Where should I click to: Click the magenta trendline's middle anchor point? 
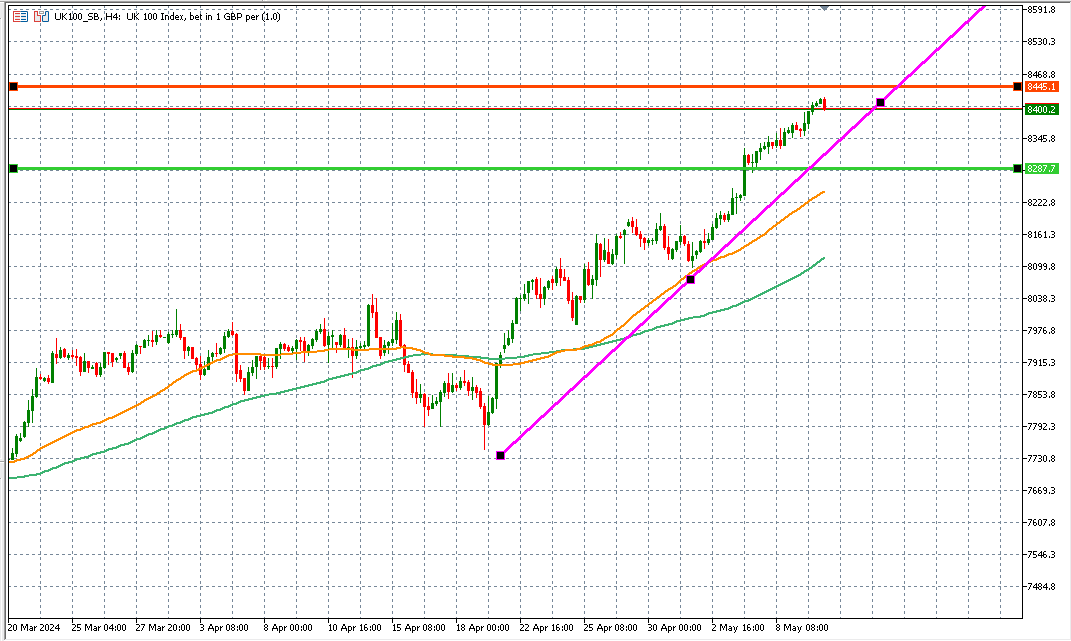point(690,279)
